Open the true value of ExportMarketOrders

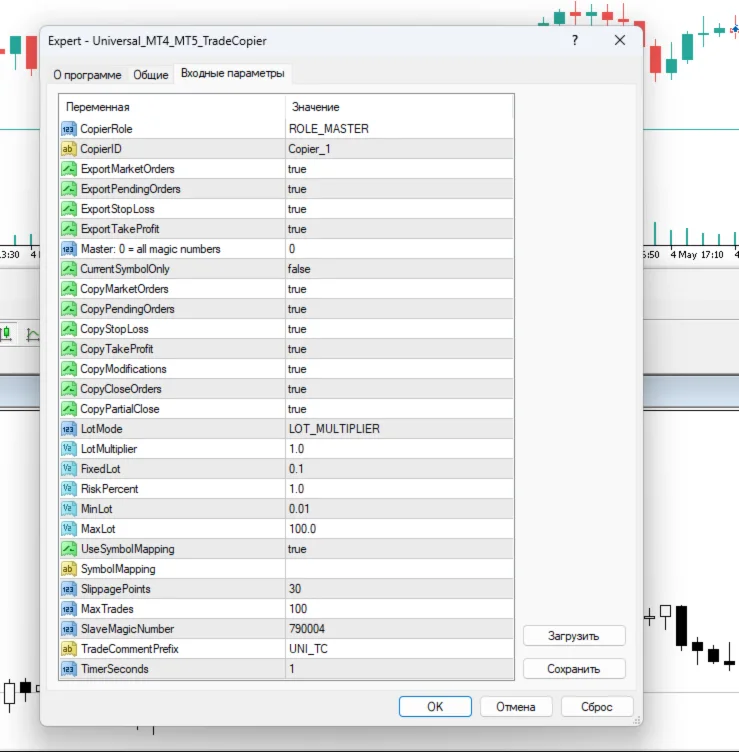(x=399, y=169)
